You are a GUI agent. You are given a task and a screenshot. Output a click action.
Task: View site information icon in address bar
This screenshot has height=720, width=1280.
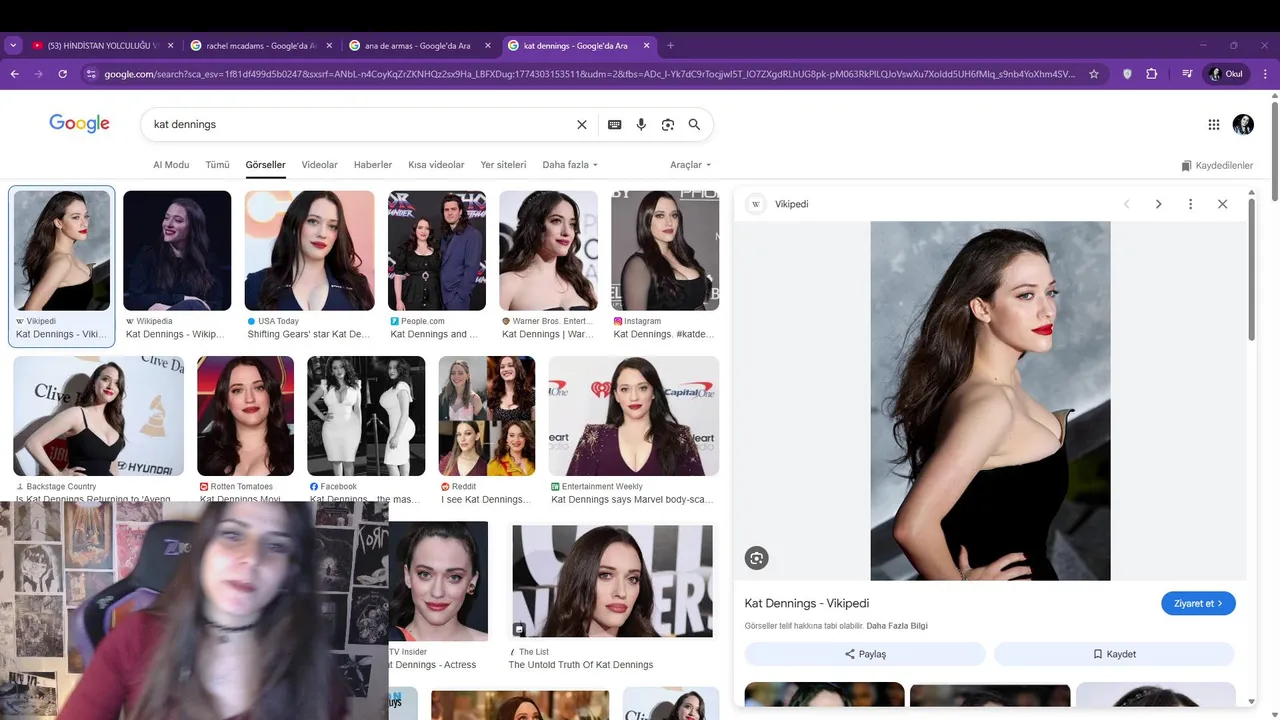point(91,74)
